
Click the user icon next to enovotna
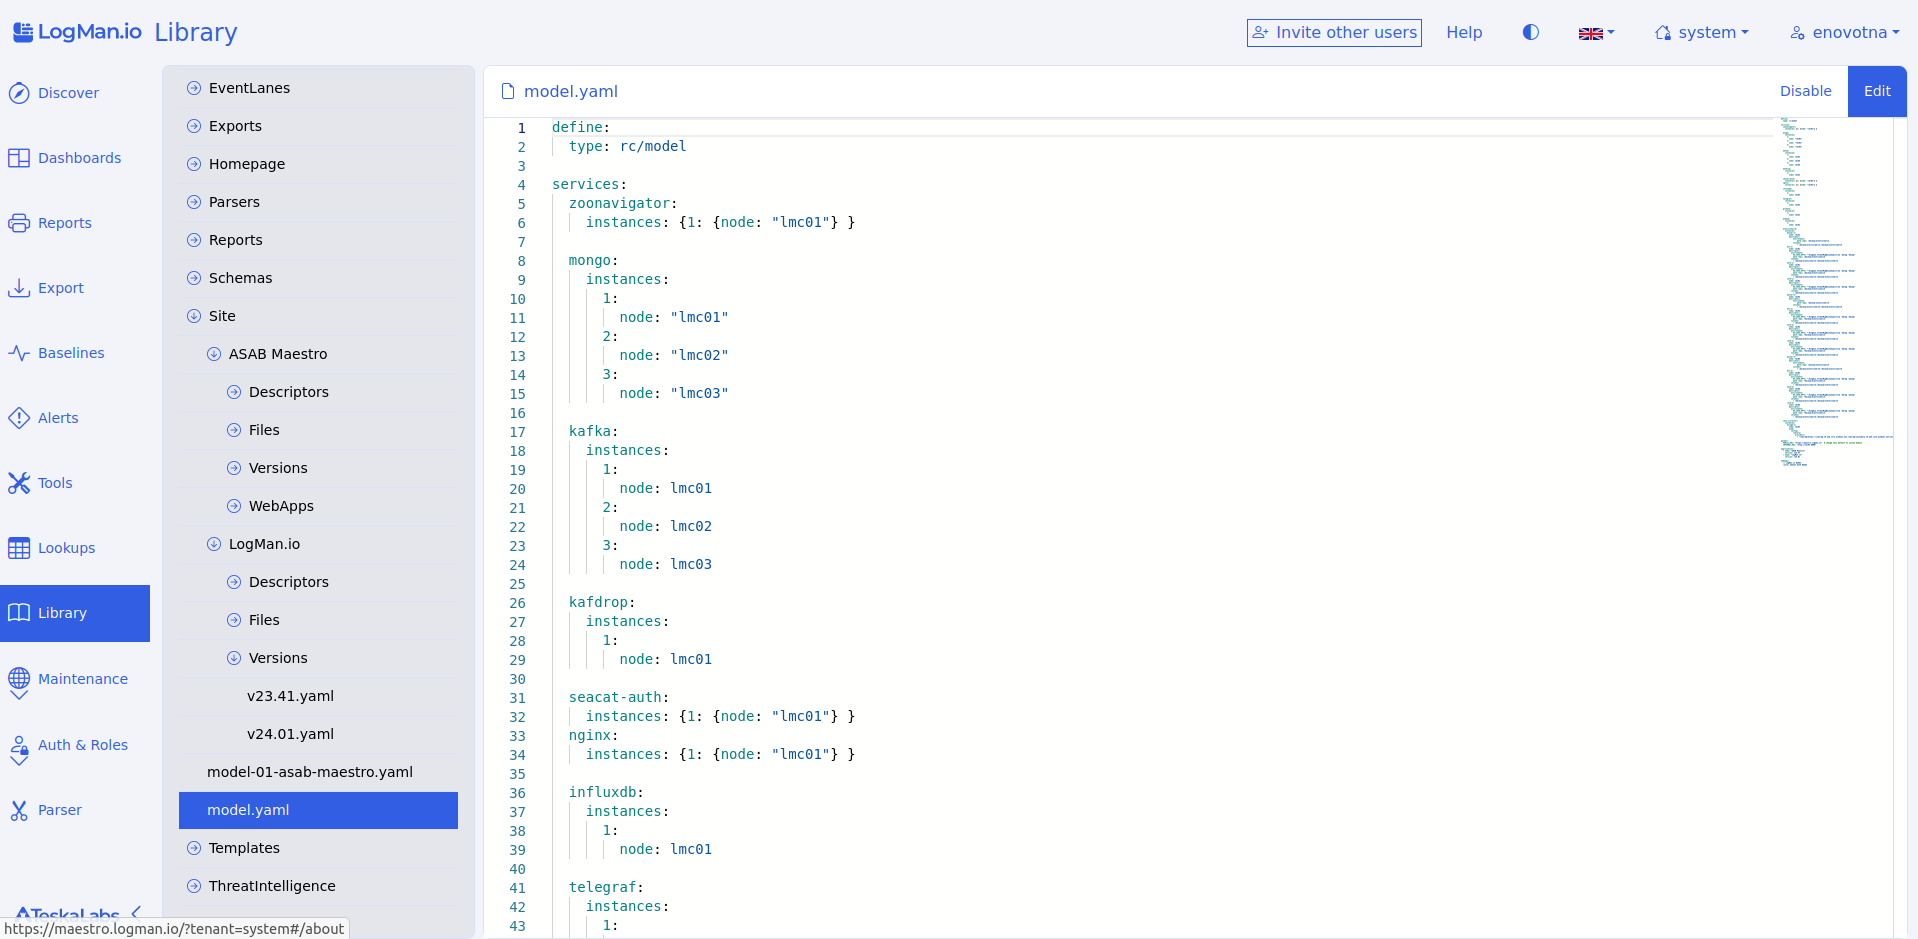click(1798, 33)
